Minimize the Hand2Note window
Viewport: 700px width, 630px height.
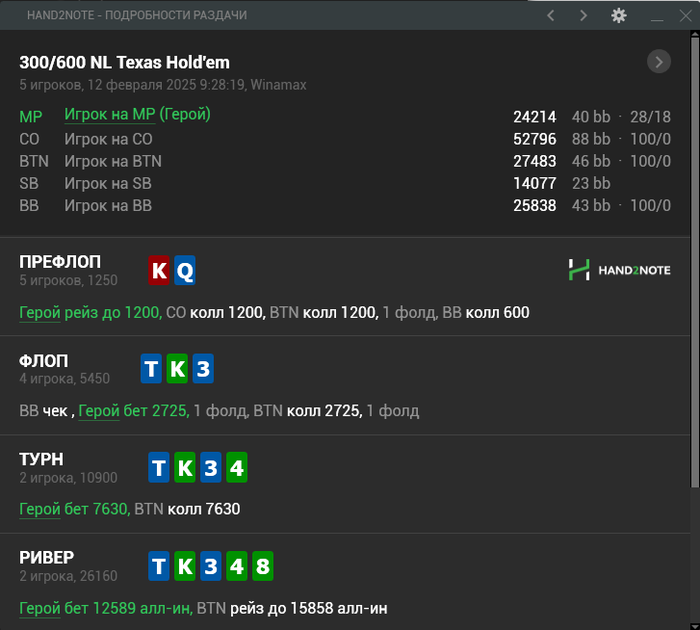[x=657, y=18]
